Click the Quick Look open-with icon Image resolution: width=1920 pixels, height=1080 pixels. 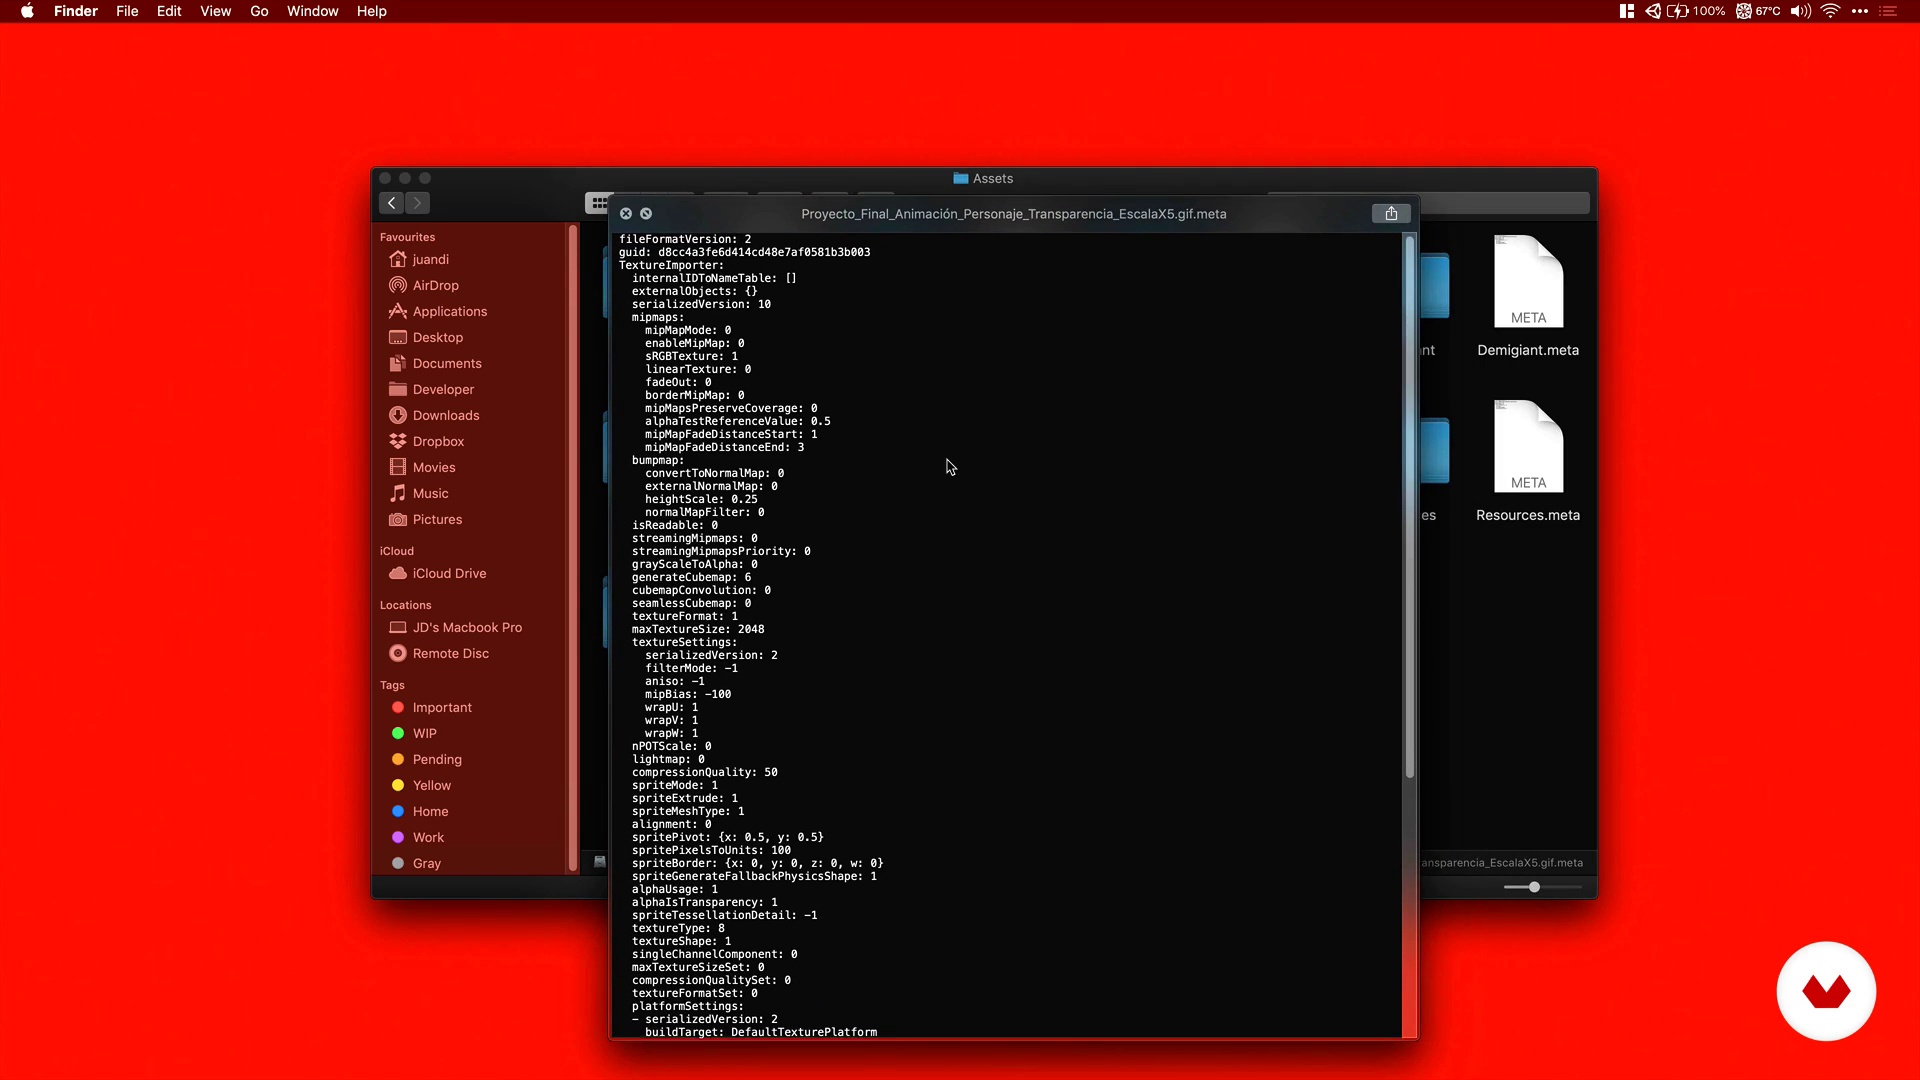pos(646,213)
